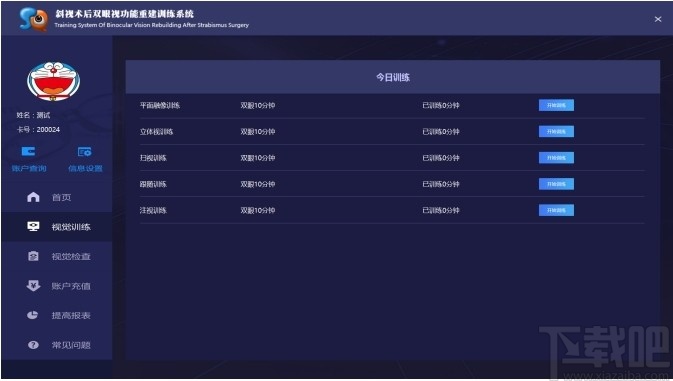Click 平面融像训练 row name

click(x=160, y=105)
